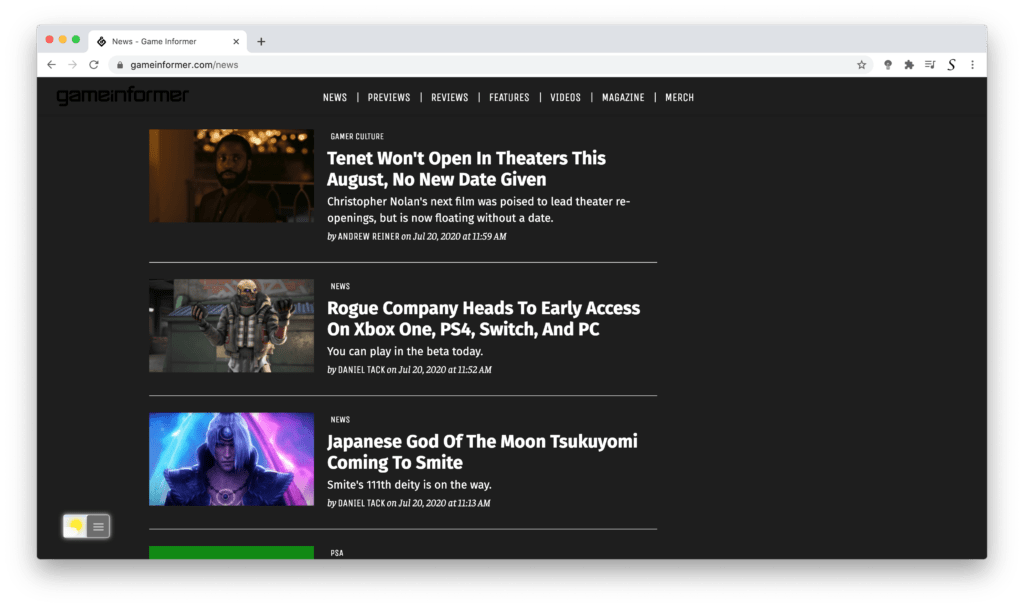Open MERCH in the site navigation

[679, 97]
